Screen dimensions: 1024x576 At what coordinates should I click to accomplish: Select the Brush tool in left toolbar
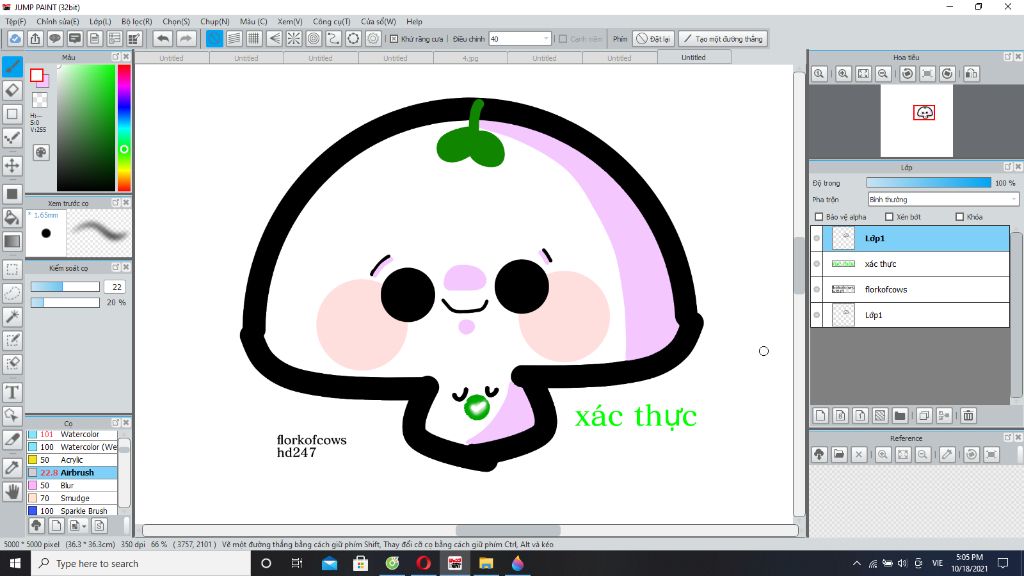pyautogui.click(x=12, y=67)
